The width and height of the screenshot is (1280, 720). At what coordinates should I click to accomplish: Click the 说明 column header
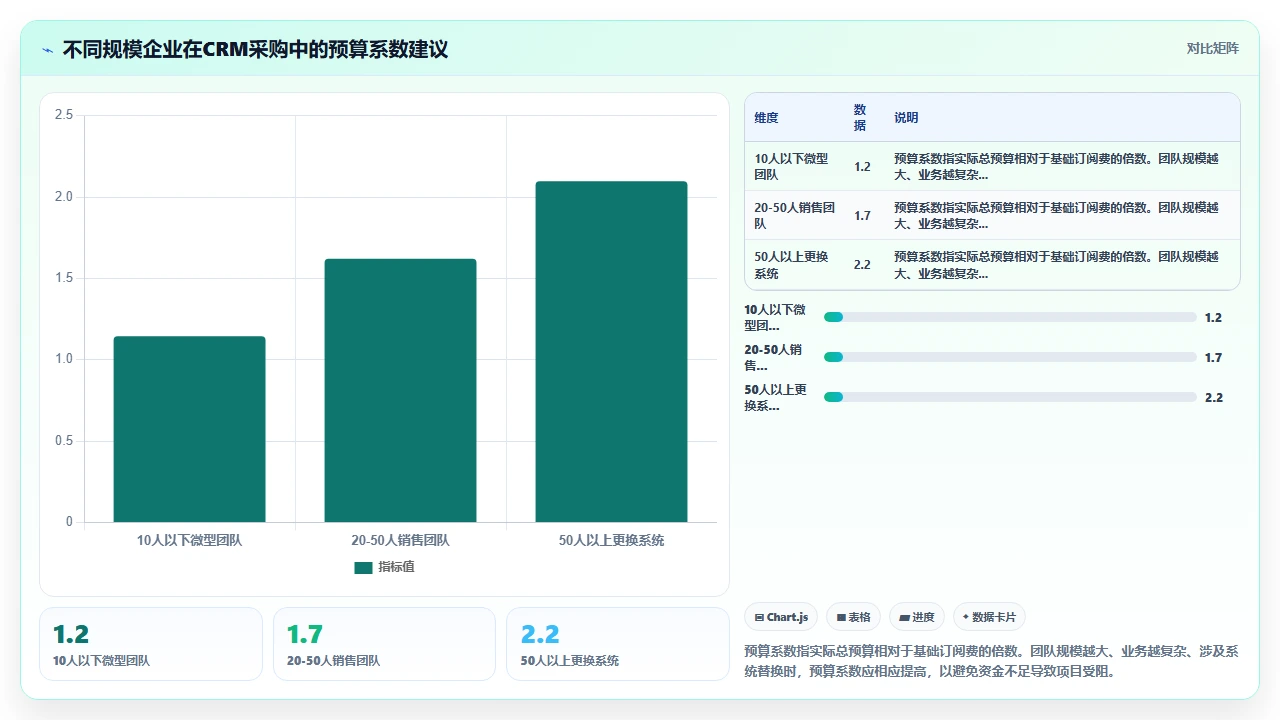[x=906, y=117]
